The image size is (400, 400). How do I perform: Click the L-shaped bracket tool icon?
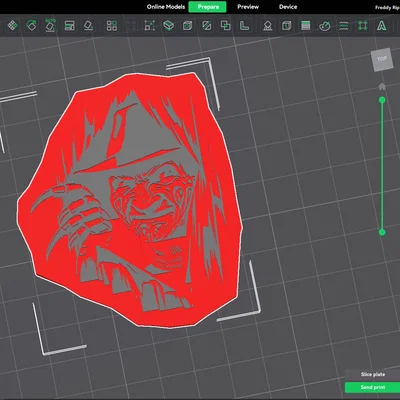(244, 26)
